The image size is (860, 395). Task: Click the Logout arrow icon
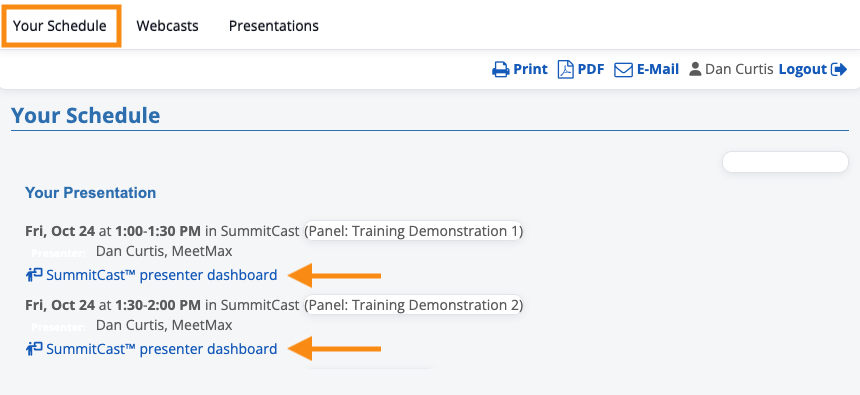click(x=839, y=70)
